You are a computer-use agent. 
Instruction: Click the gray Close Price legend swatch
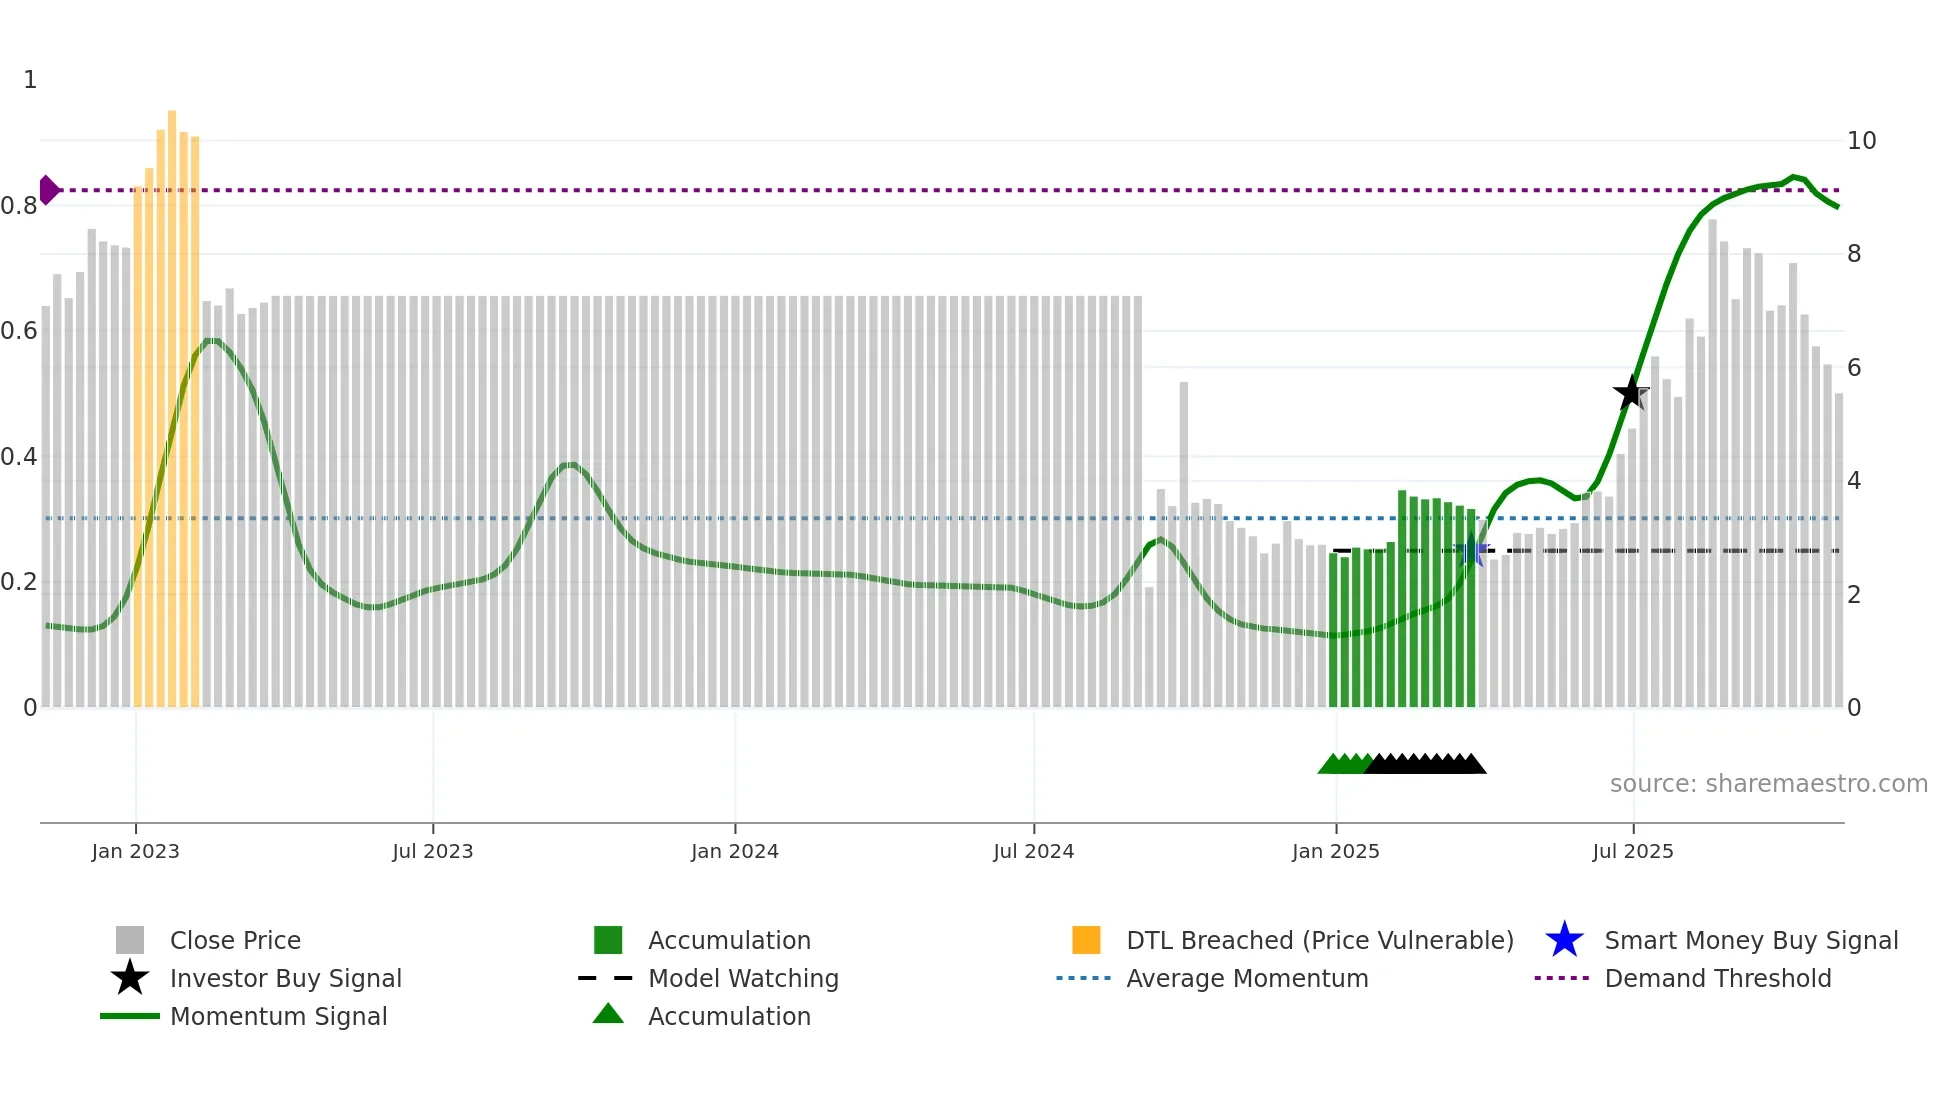pyautogui.click(x=130, y=940)
